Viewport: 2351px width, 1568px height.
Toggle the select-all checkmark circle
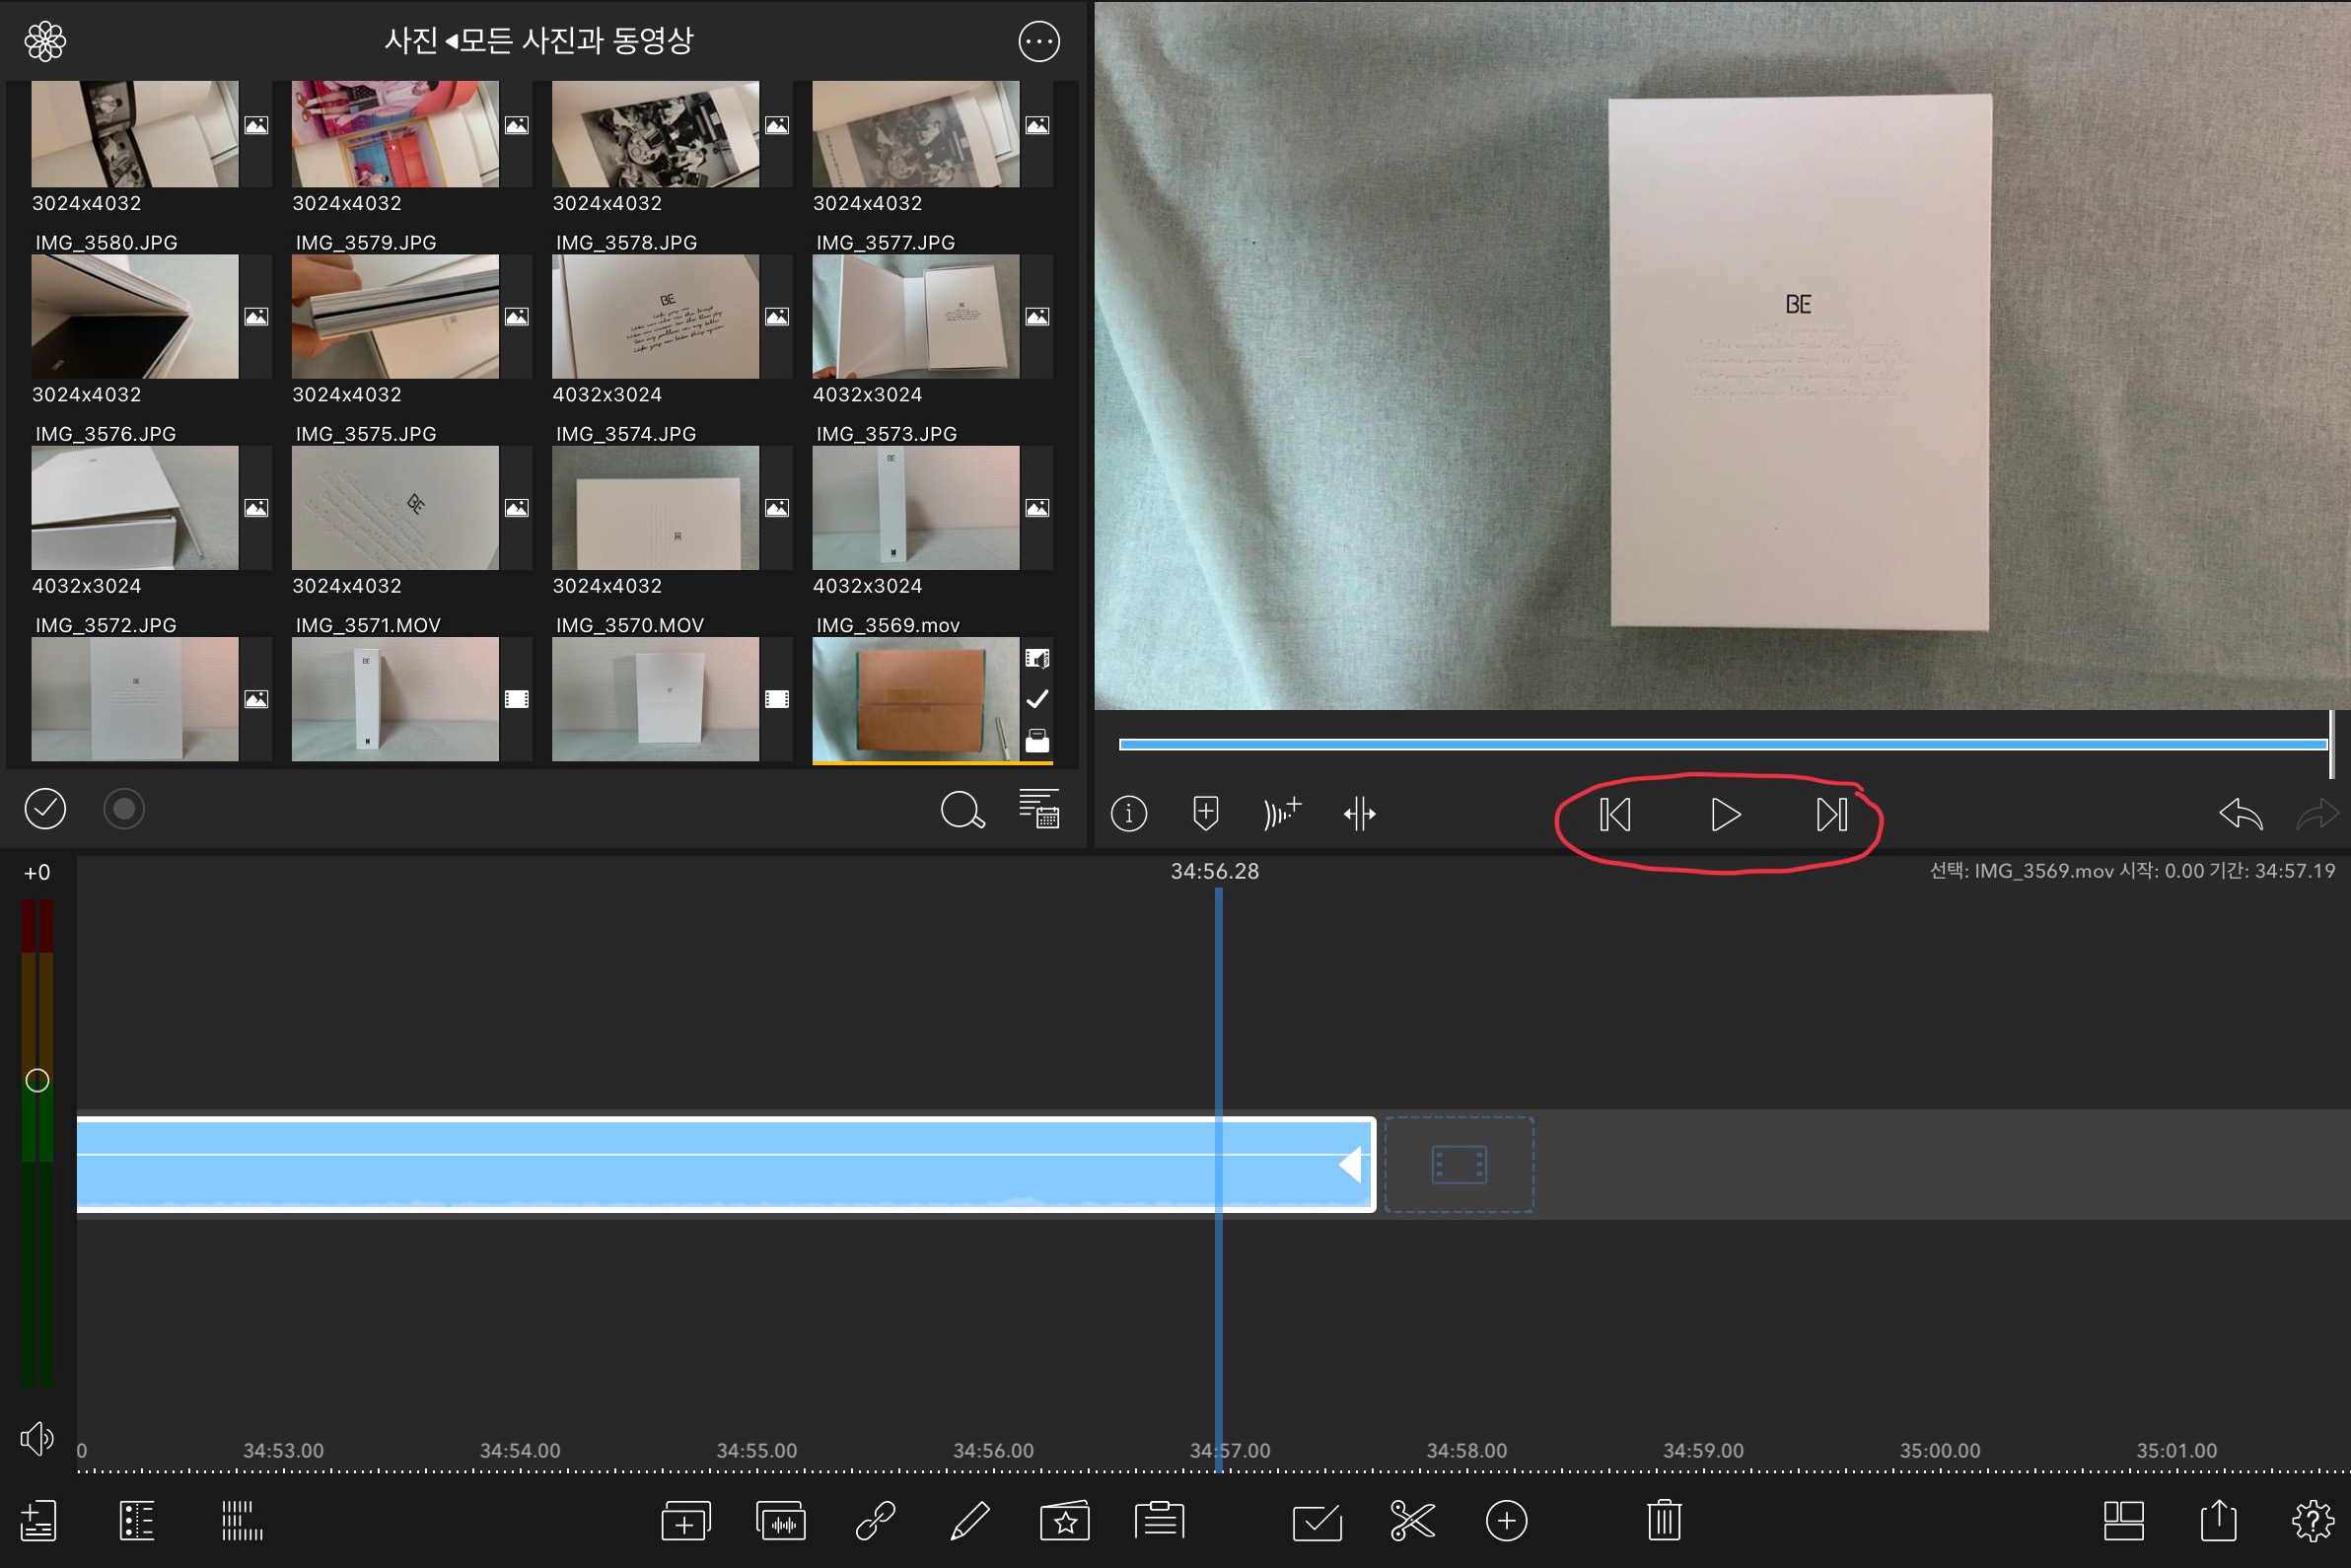pyautogui.click(x=45, y=809)
